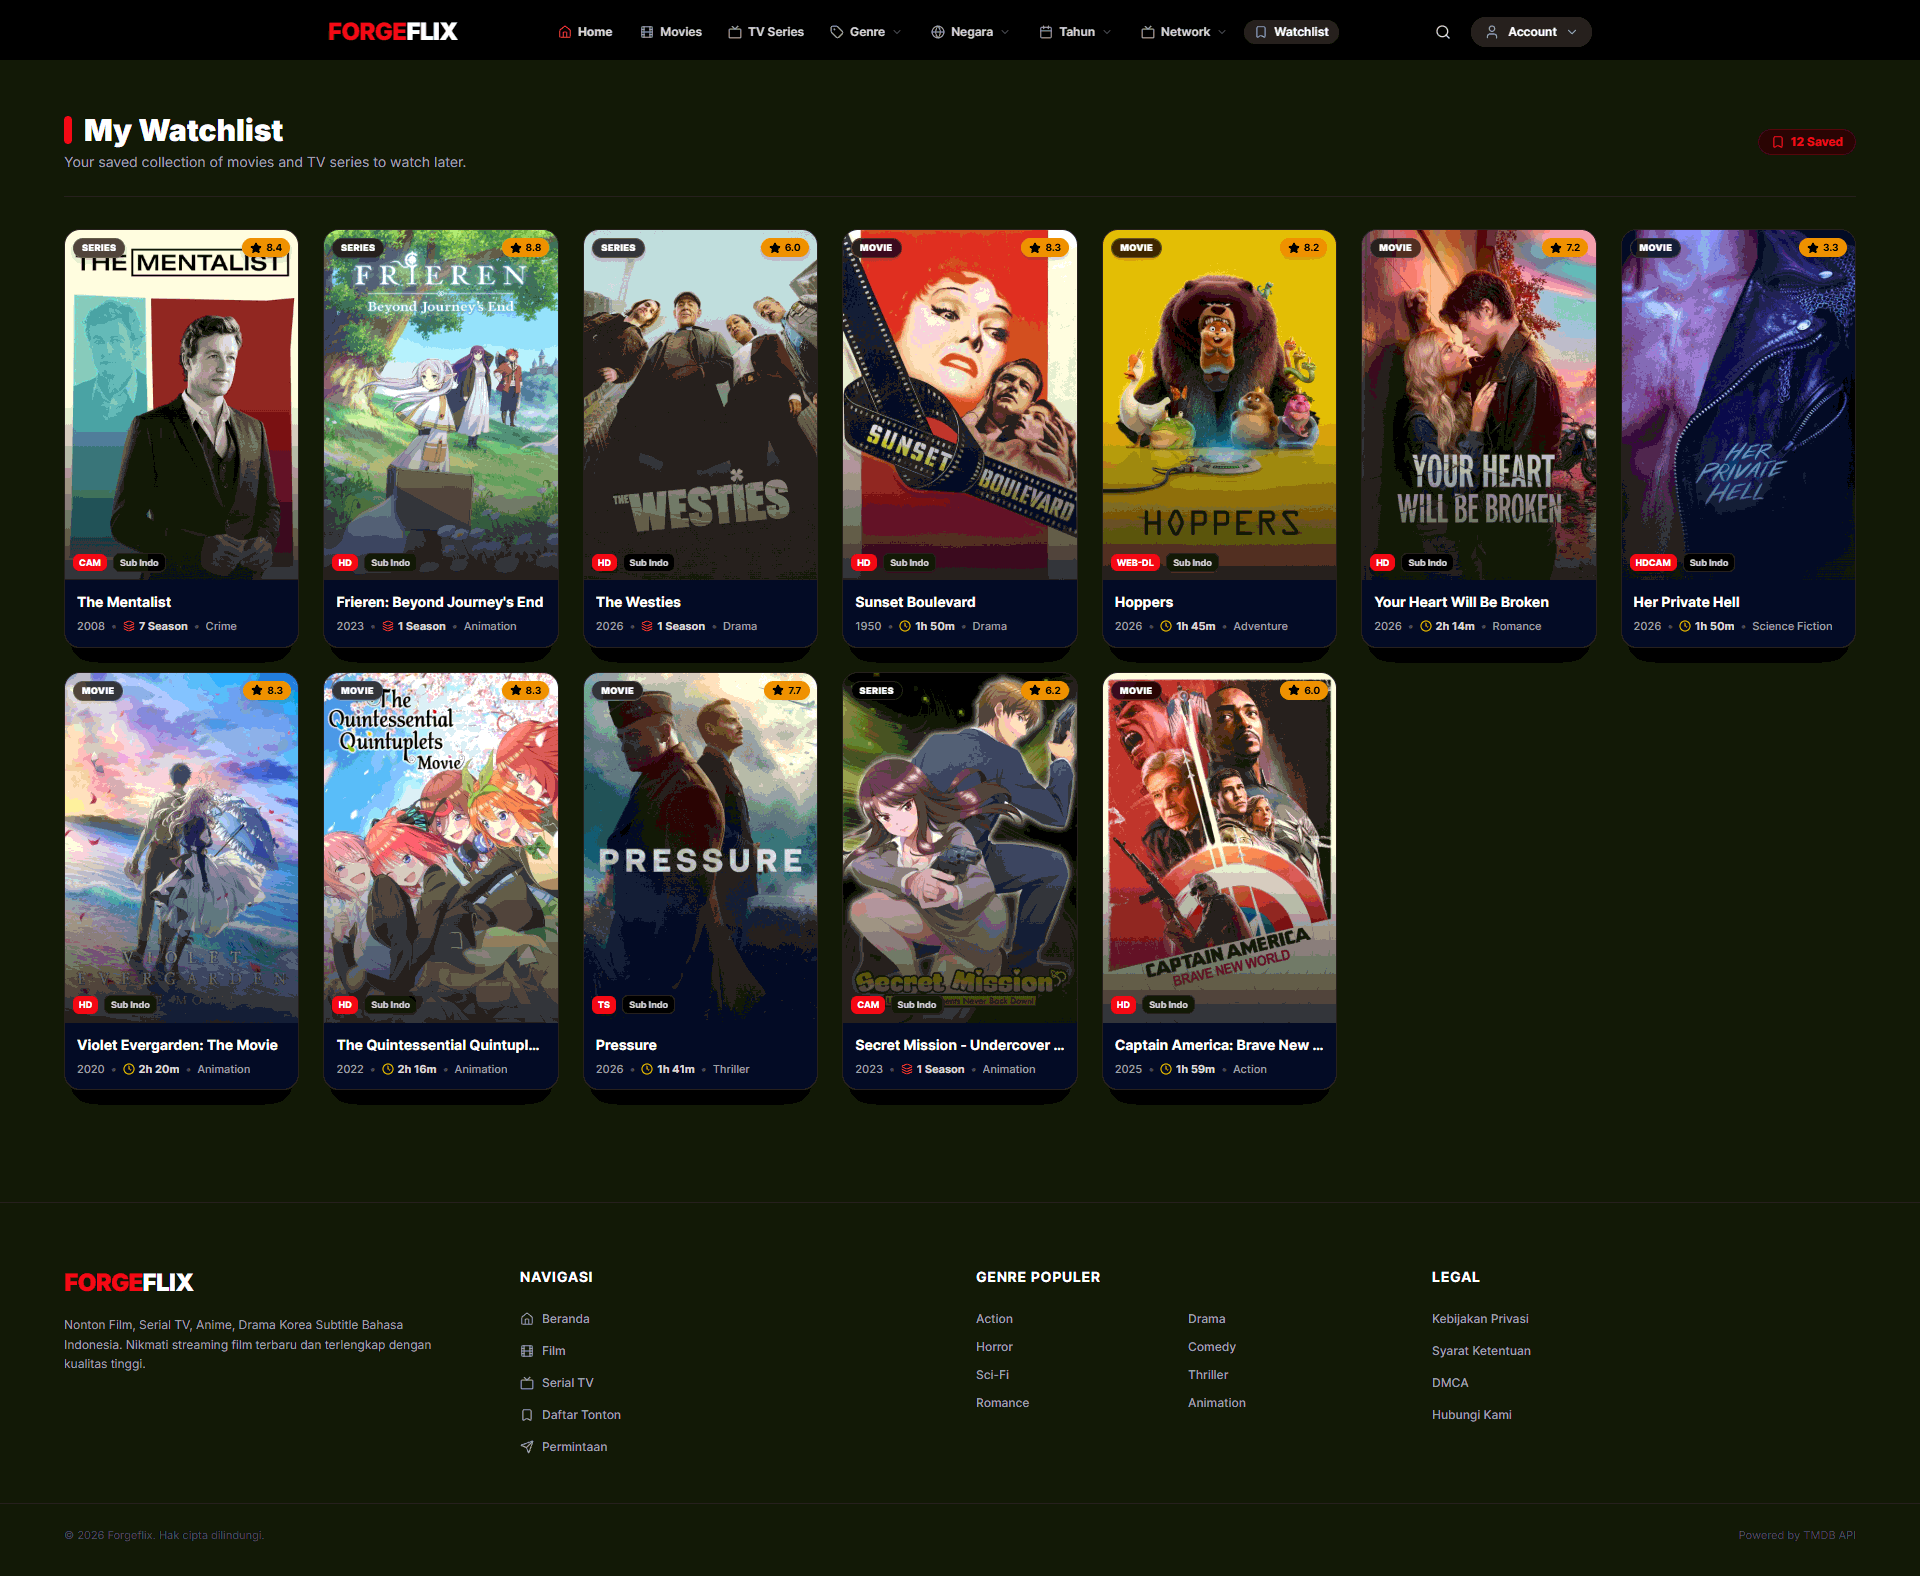Viewport: 1920px width, 1576px height.
Task: Click the 3.3 rating badge on Her Private Hell
Action: point(1823,248)
